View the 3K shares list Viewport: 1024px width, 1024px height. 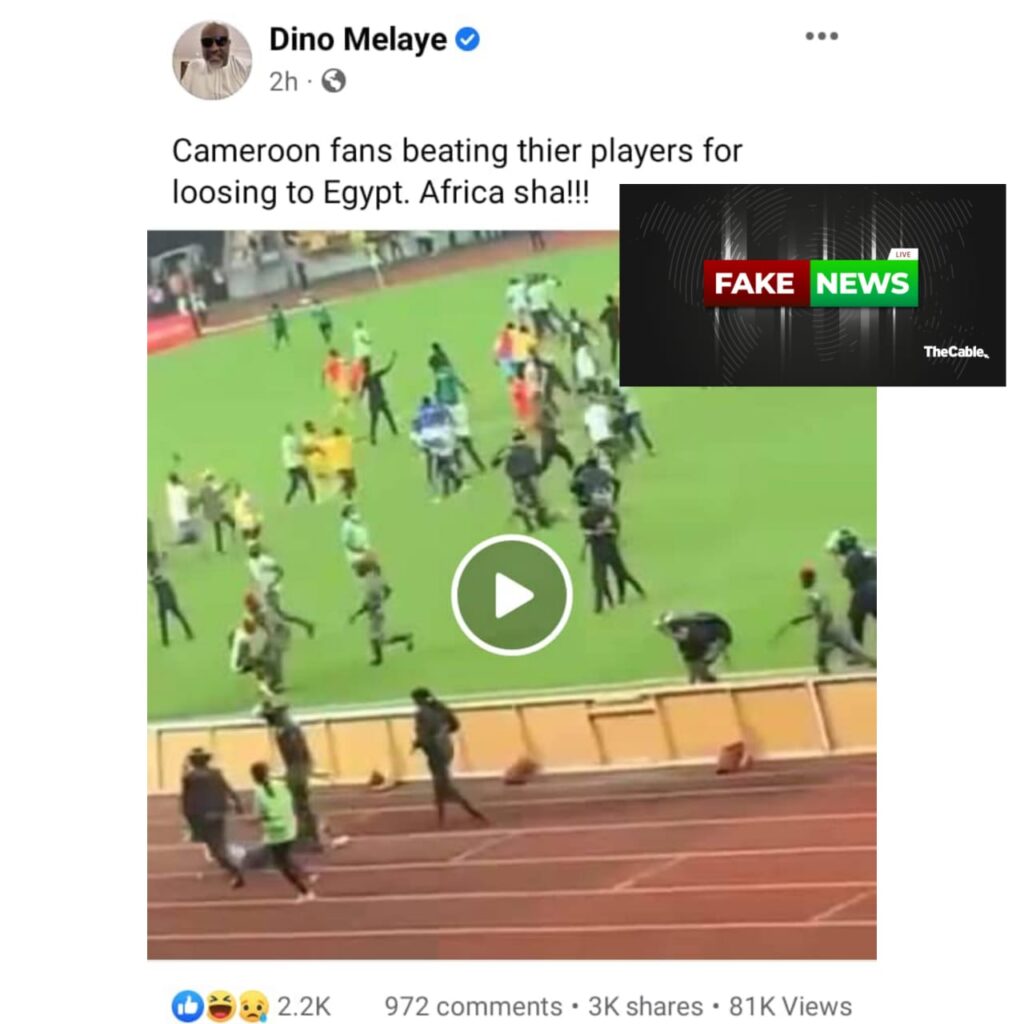click(x=645, y=1006)
